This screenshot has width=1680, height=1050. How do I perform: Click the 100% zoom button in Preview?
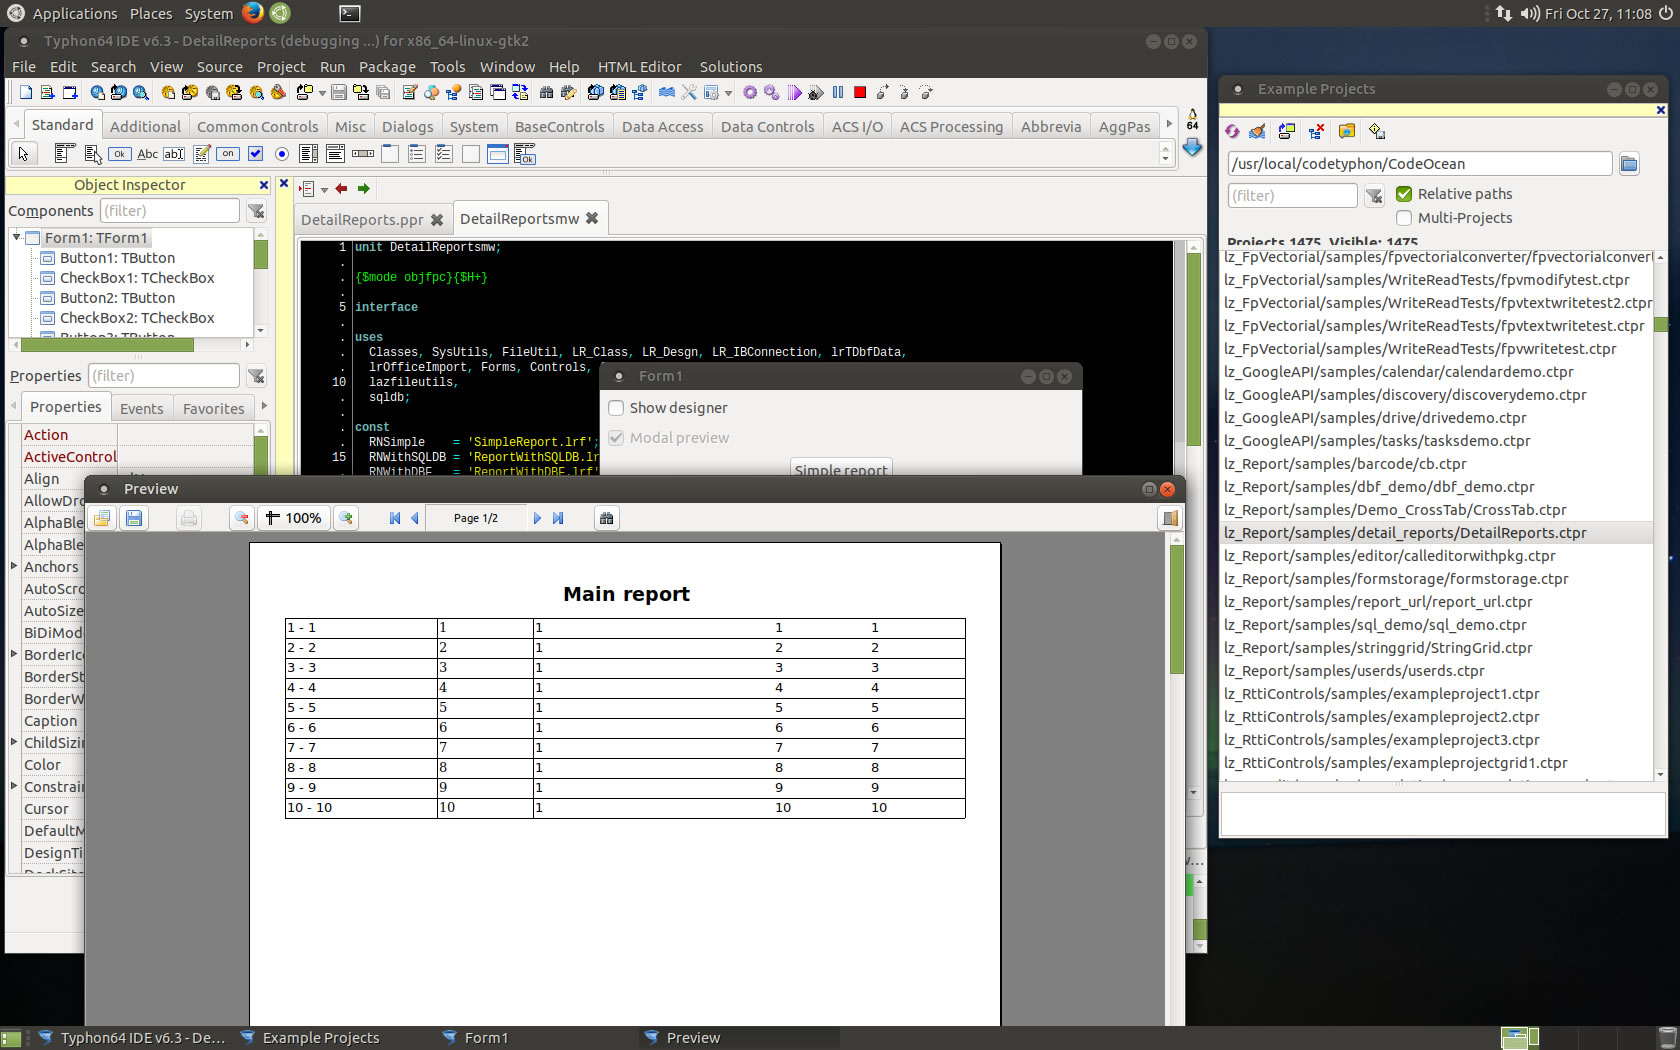294,518
